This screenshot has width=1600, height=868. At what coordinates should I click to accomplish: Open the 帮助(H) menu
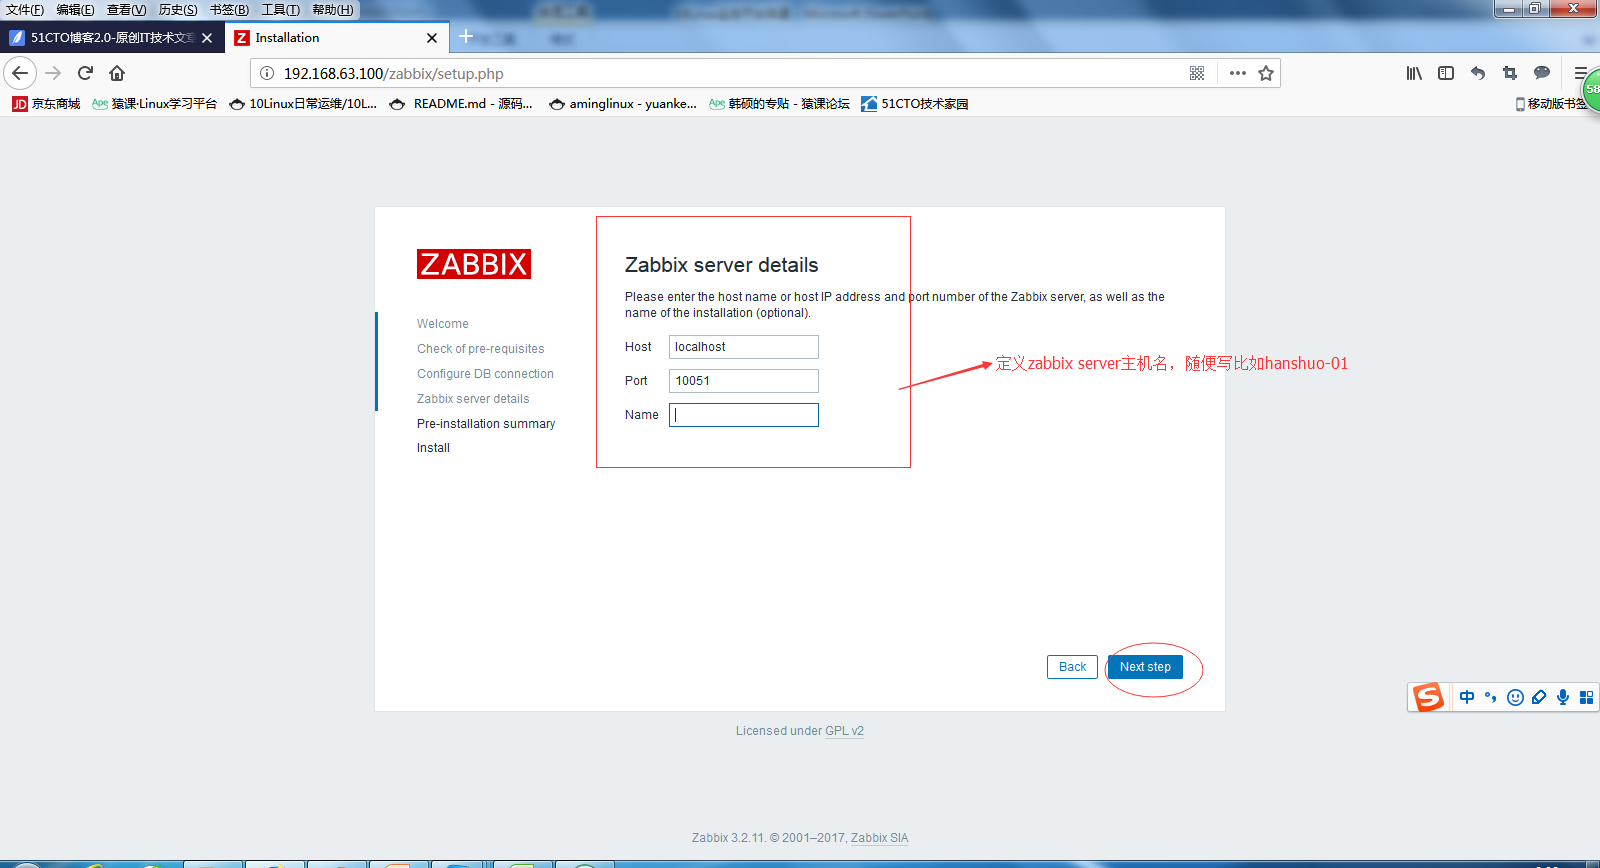332,10
